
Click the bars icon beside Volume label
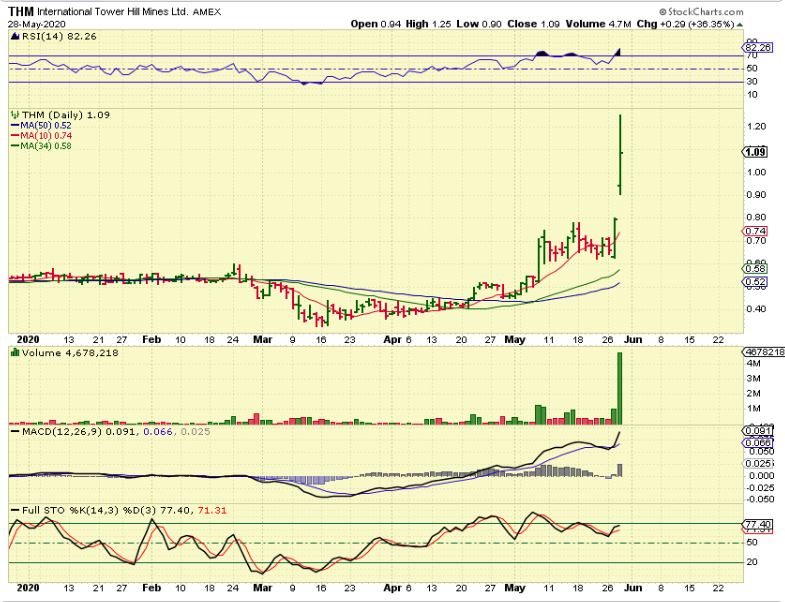(15, 353)
